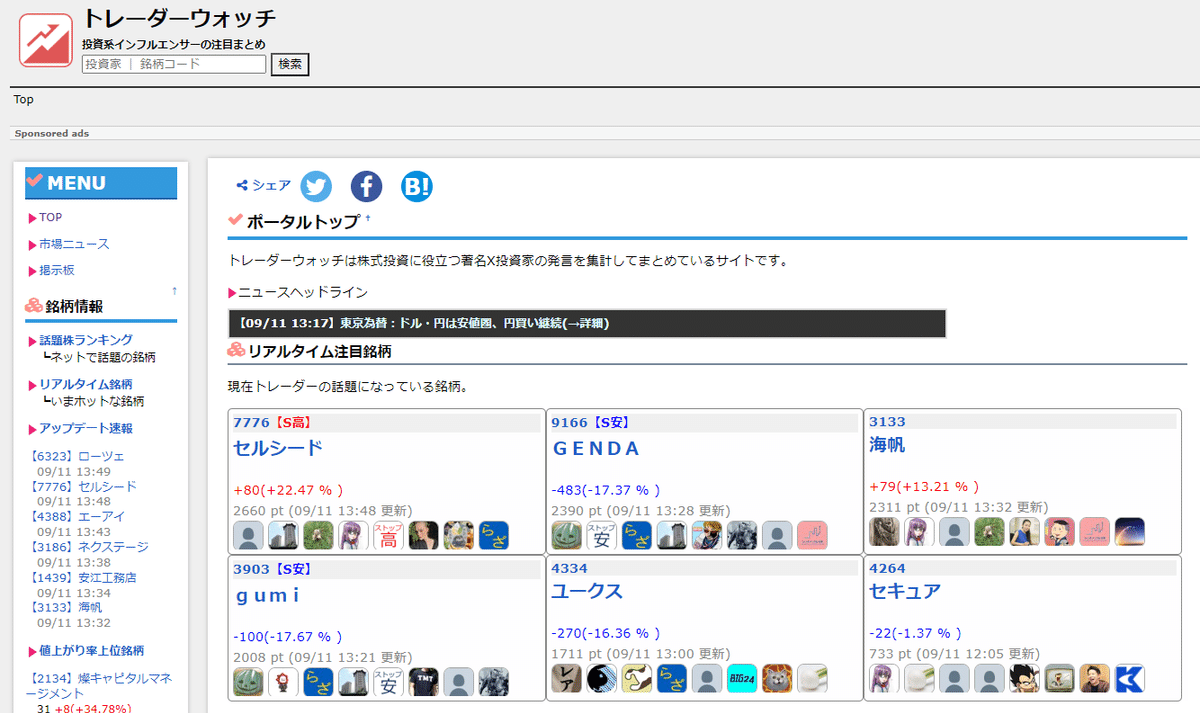Viewport: 1200px width, 713px height.
Task: Click the Top breadcrumb link
Action: point(22,99)
